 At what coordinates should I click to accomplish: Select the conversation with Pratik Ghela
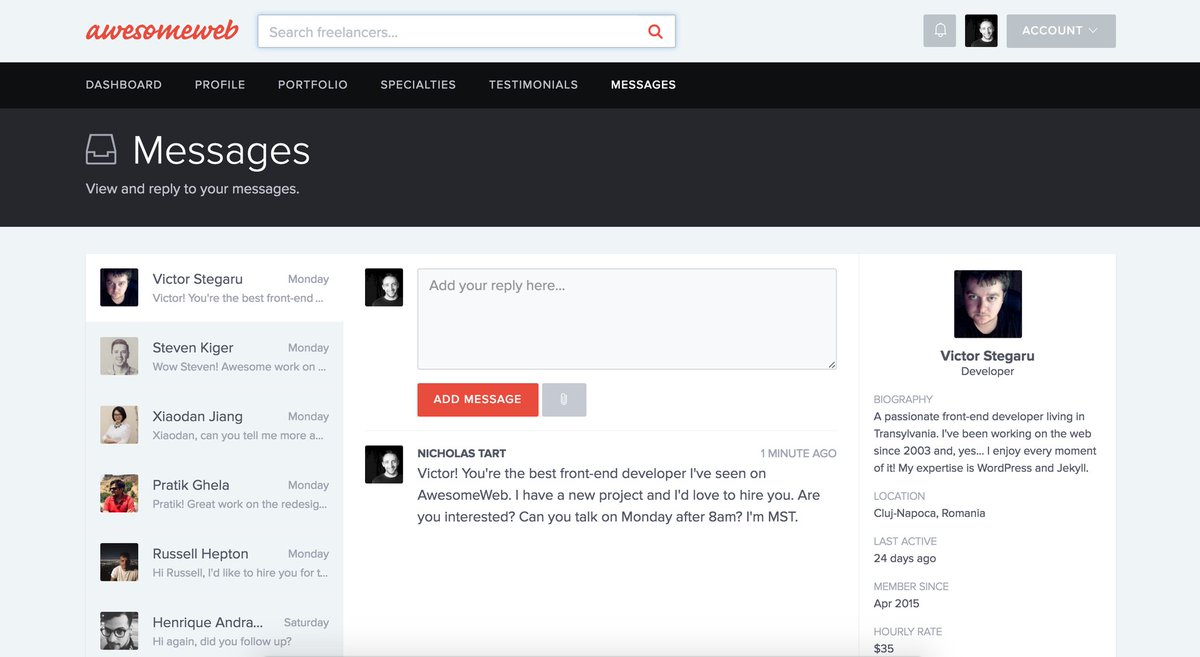213,494
